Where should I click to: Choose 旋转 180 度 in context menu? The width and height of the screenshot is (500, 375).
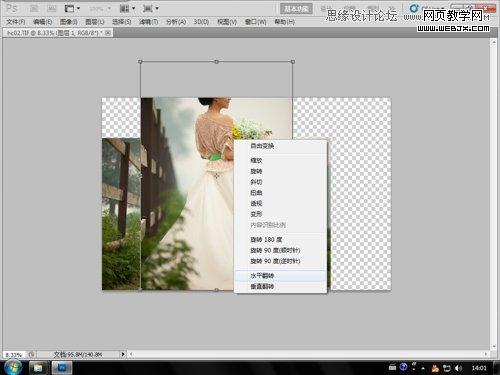[x=280, y=239]
